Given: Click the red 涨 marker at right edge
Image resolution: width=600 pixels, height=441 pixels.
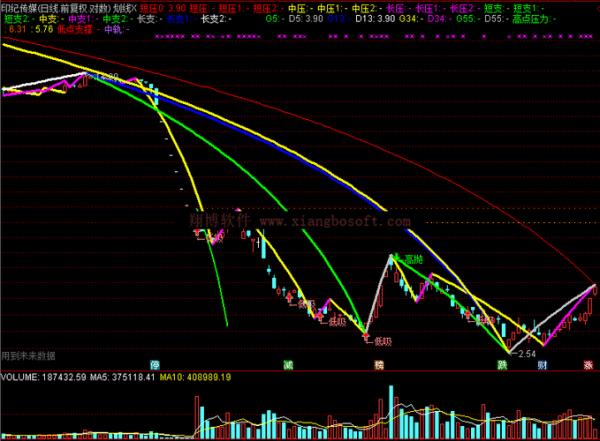Looking at the screenshot, I should 588,365.
